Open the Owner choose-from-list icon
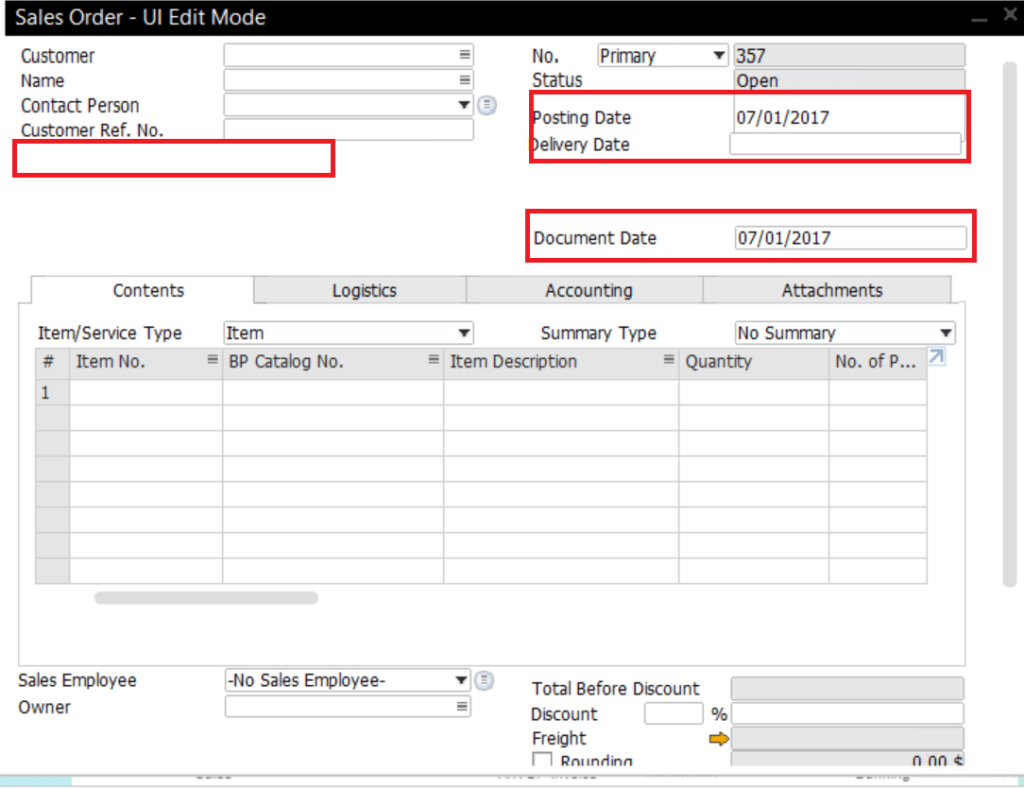 [x=461, y=707]
